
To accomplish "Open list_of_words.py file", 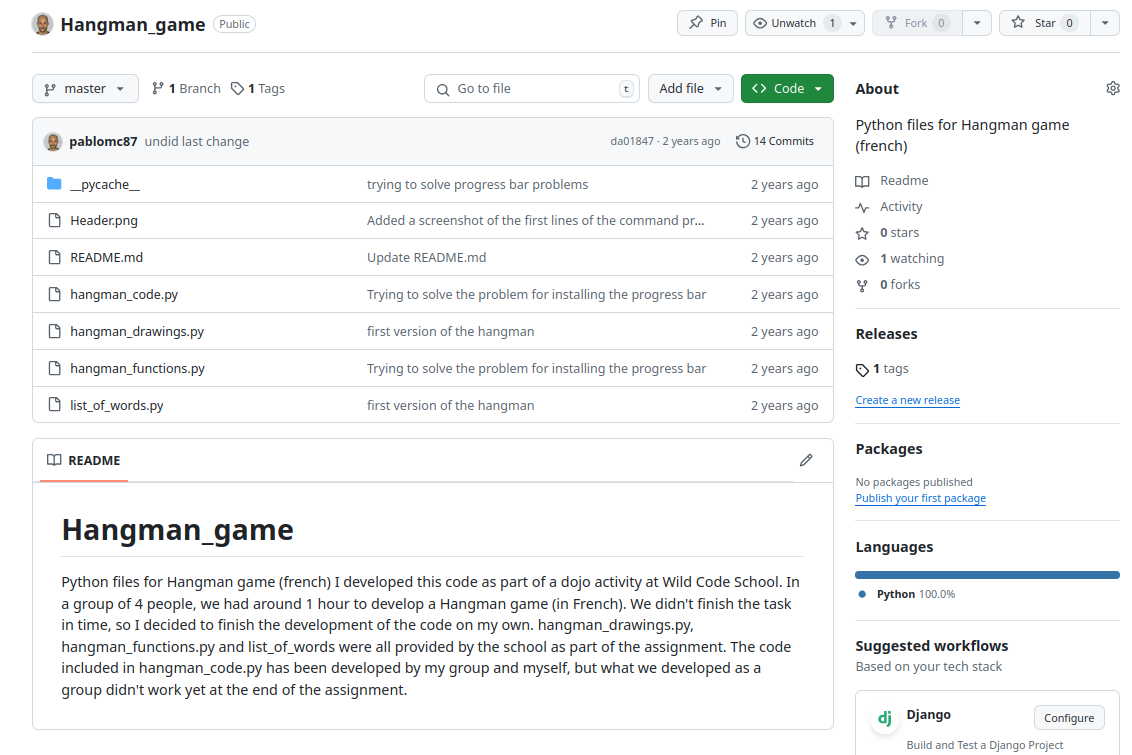I will (x=117, y=406).
